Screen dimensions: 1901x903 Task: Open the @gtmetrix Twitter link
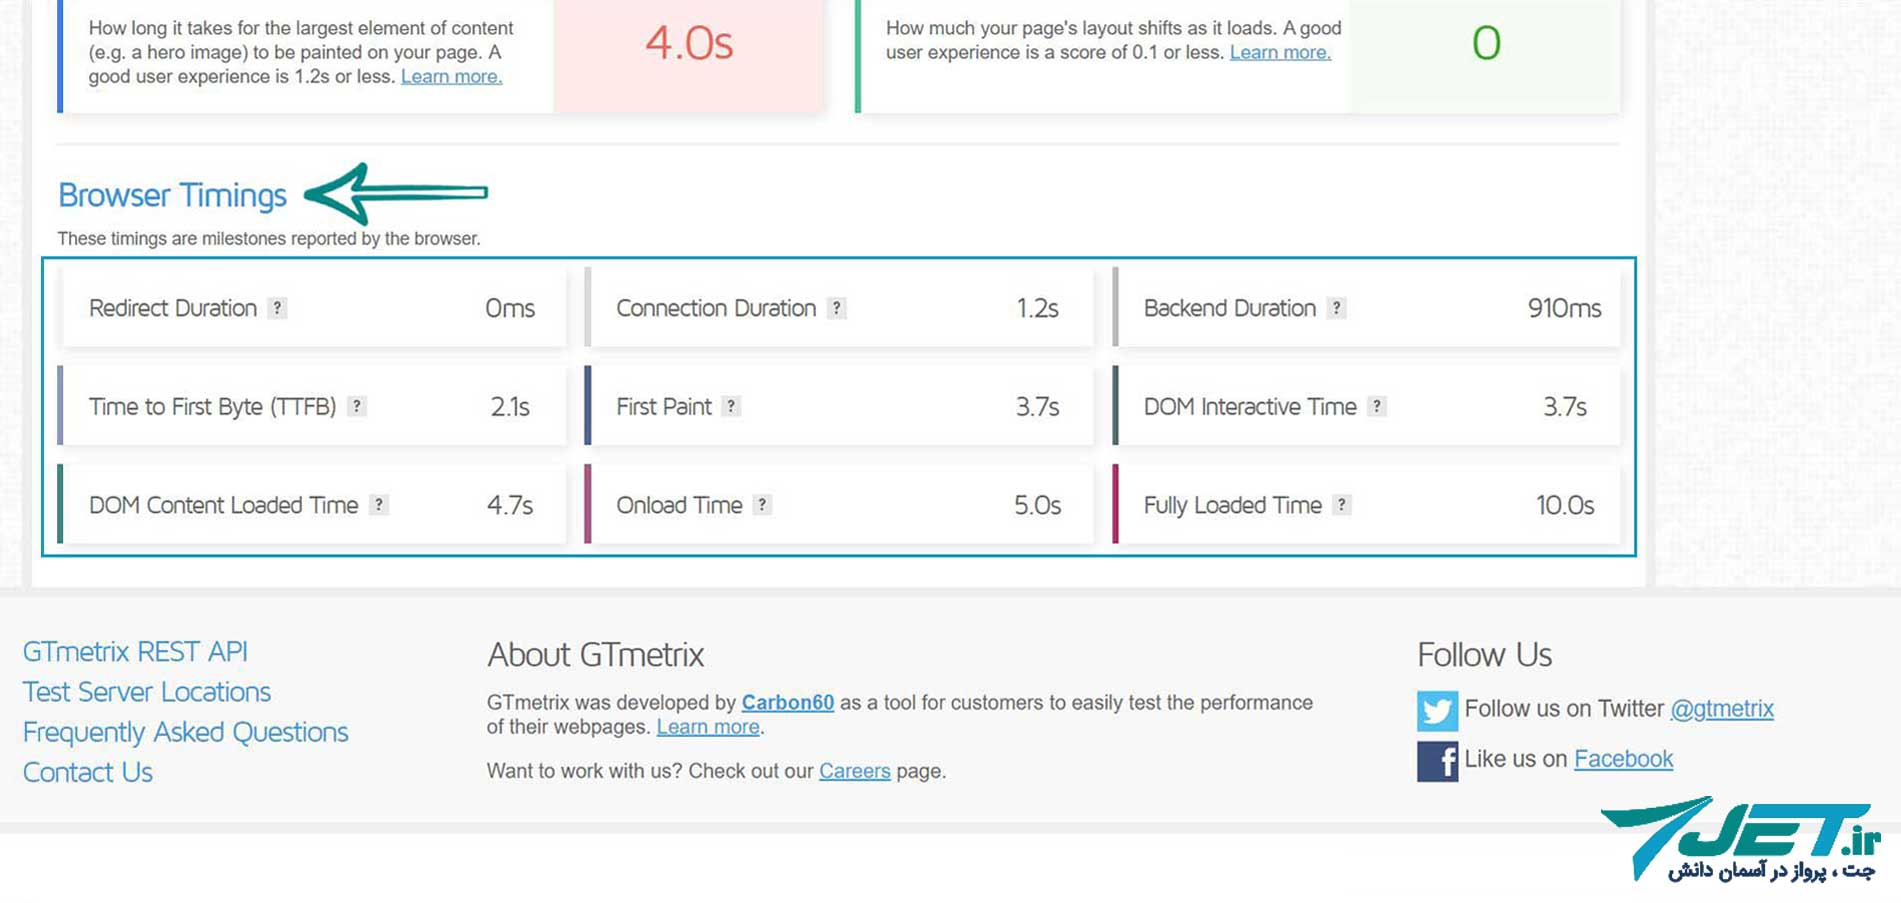[x=1722, y=709]
